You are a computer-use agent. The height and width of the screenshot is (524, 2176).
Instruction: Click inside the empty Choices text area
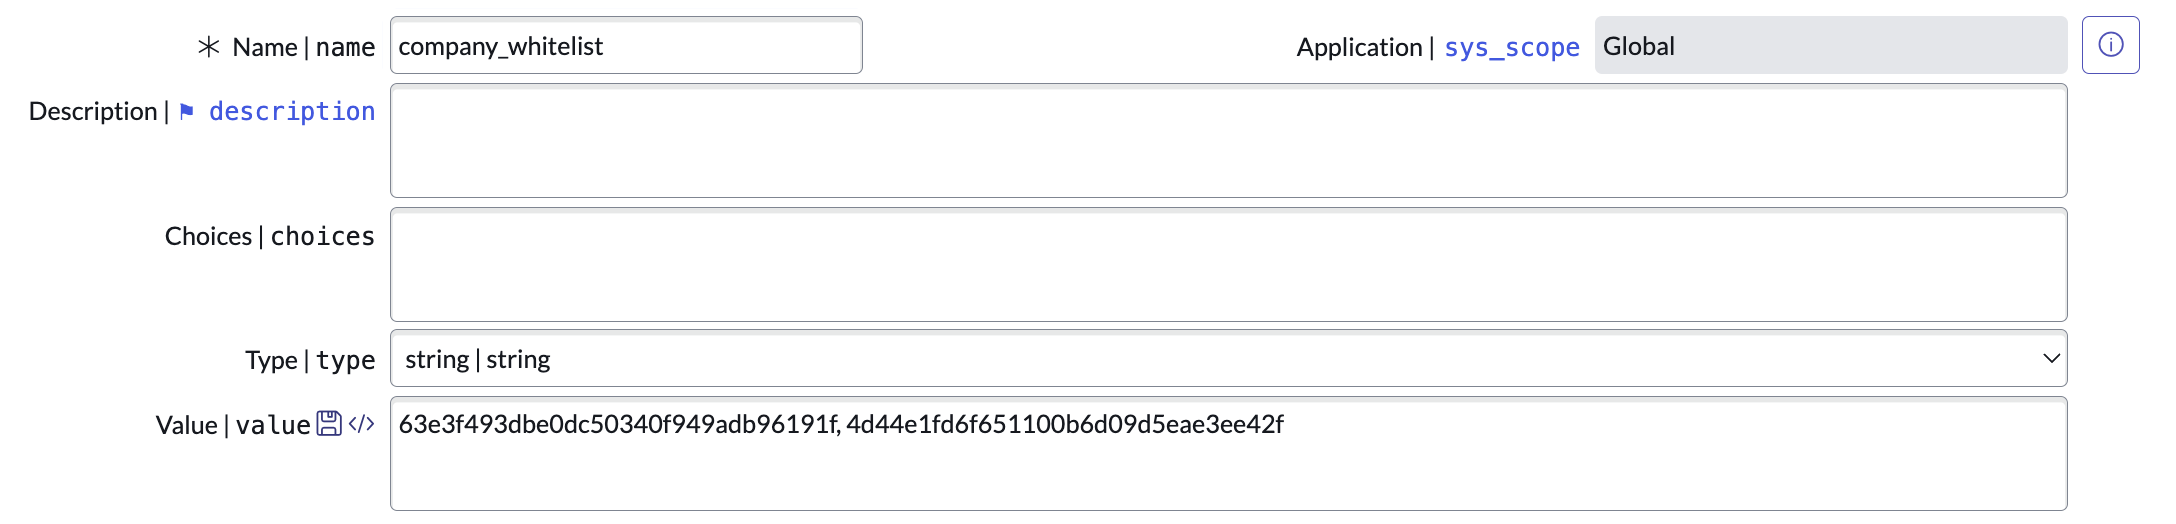(1228, 265)
